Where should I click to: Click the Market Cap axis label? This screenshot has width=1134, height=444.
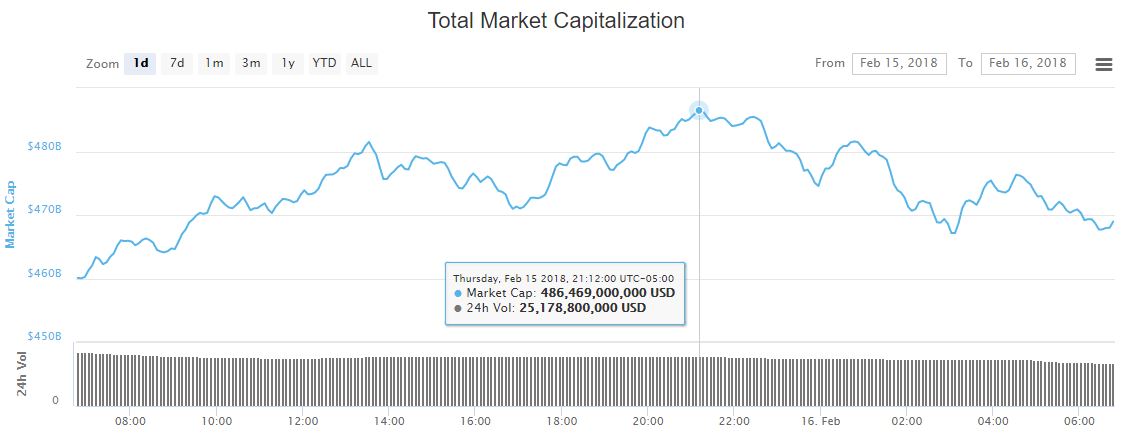pyautogui.click(x=11, y=214)
